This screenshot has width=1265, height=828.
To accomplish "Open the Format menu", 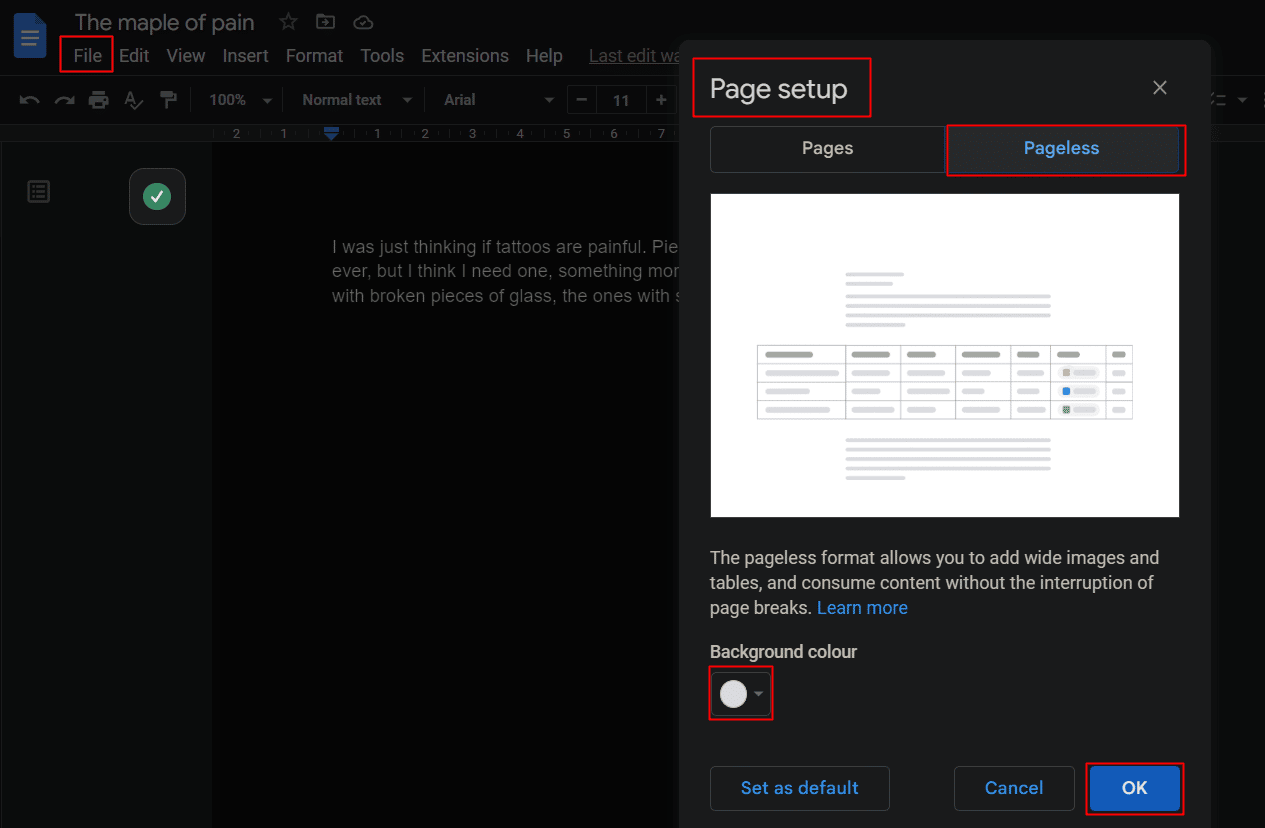I will pos(314,56).
